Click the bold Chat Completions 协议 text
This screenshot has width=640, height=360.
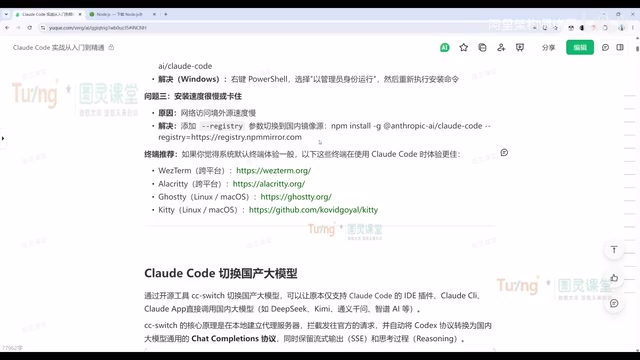tap(233, 338)
